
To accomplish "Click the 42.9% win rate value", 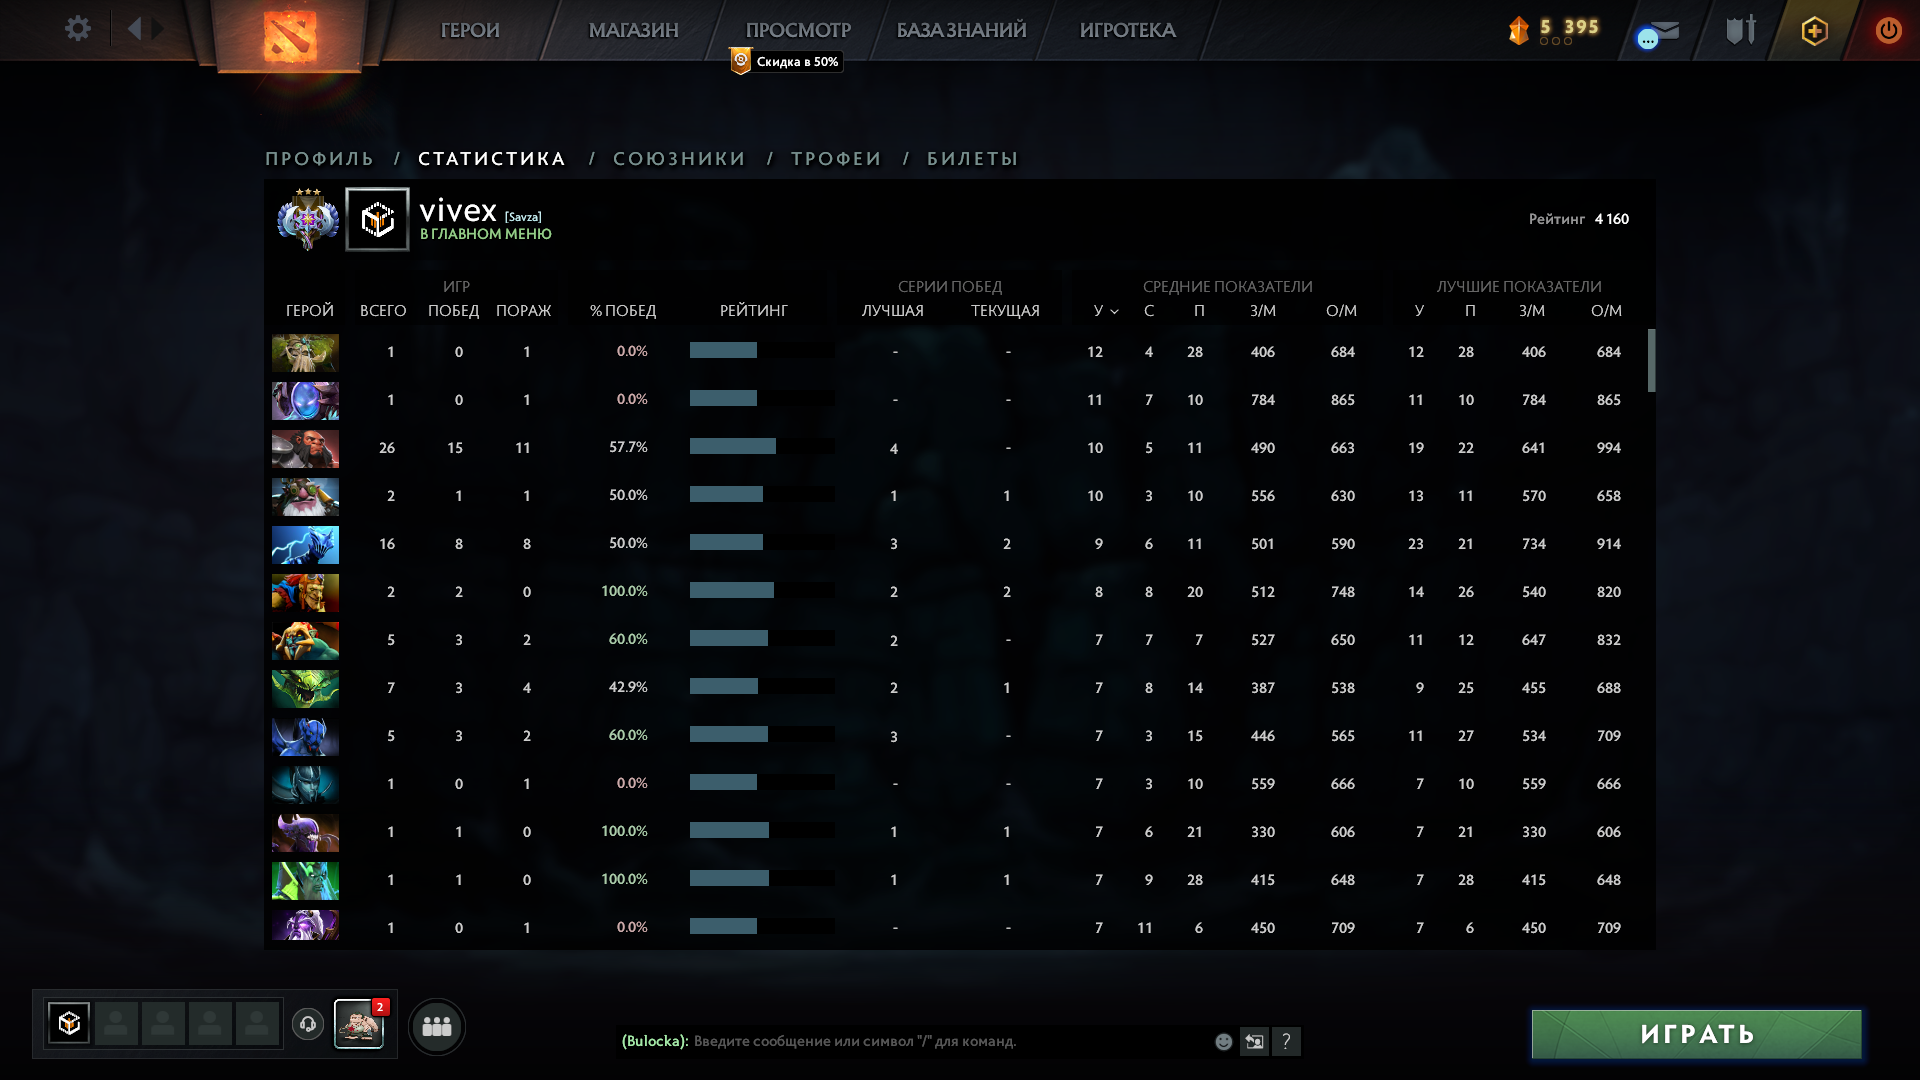I will pos(628,687).
